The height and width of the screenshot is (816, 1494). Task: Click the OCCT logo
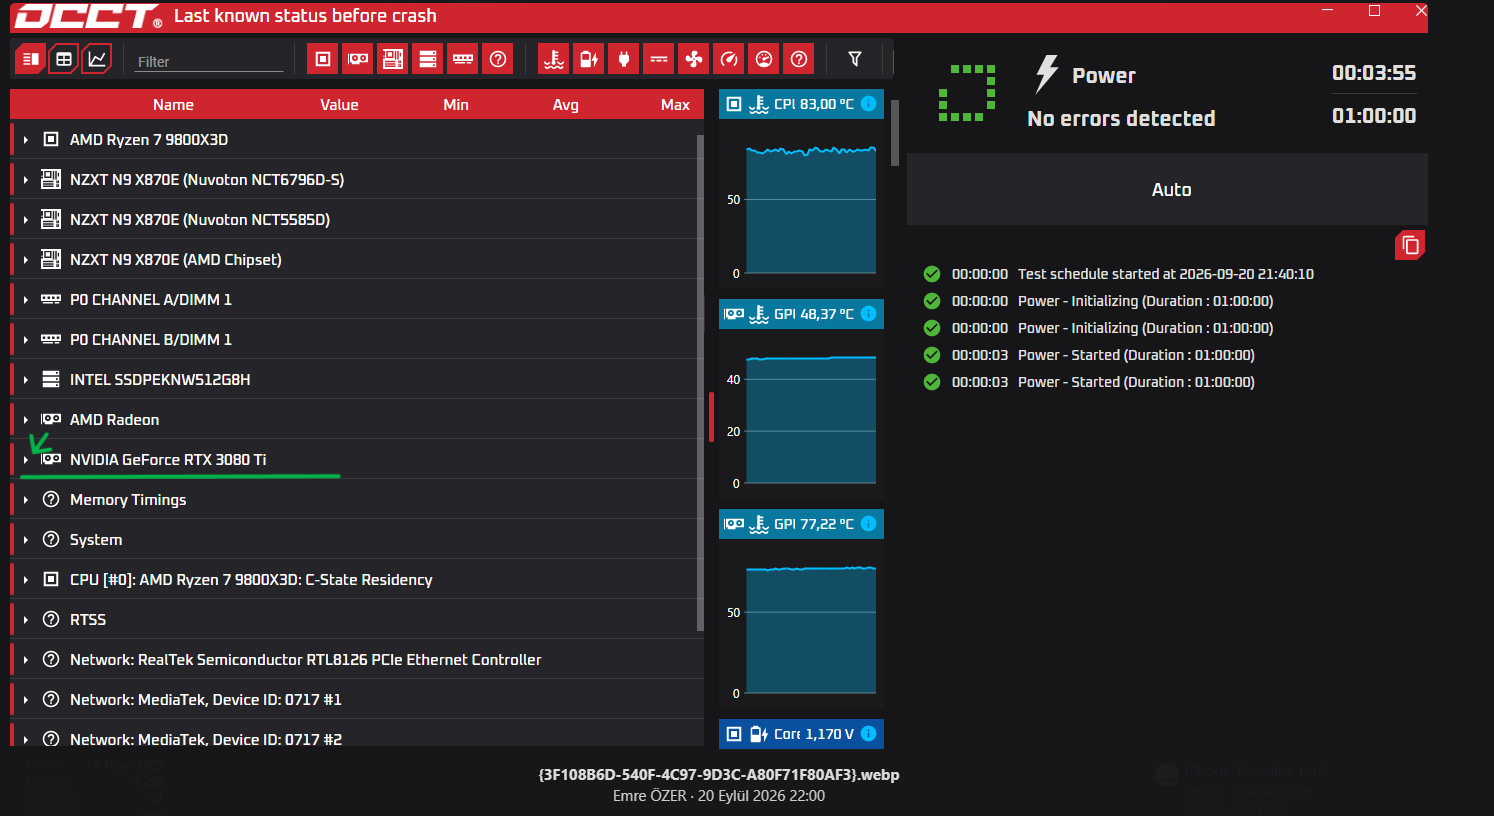pos(87,16)
